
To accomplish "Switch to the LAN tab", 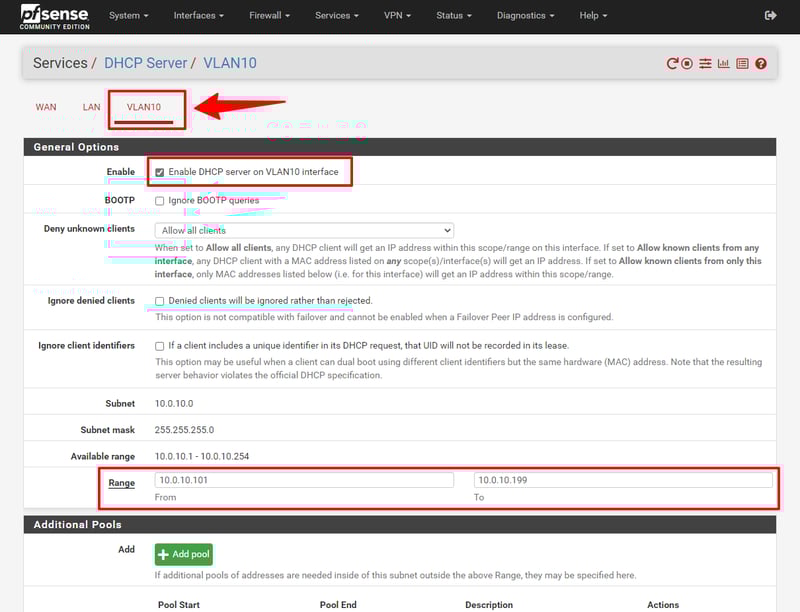I will (91, 106).
